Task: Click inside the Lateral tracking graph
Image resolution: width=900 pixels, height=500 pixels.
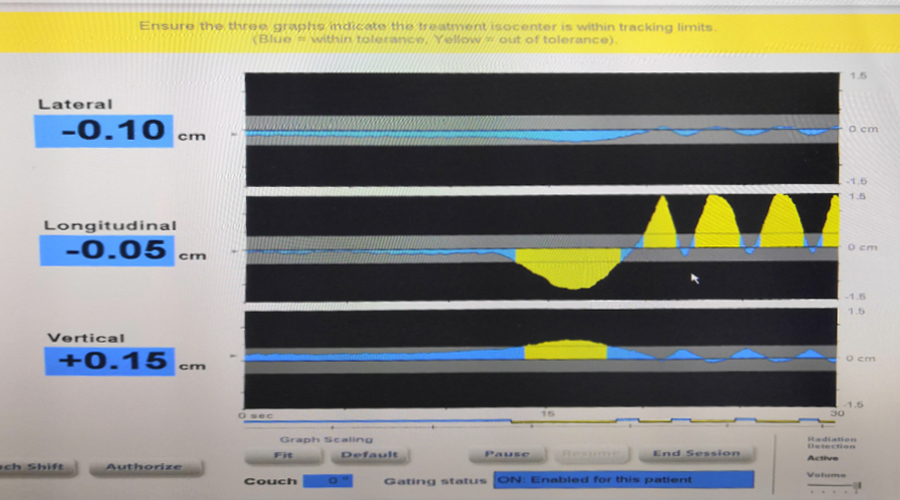Action: coord(540,130)
